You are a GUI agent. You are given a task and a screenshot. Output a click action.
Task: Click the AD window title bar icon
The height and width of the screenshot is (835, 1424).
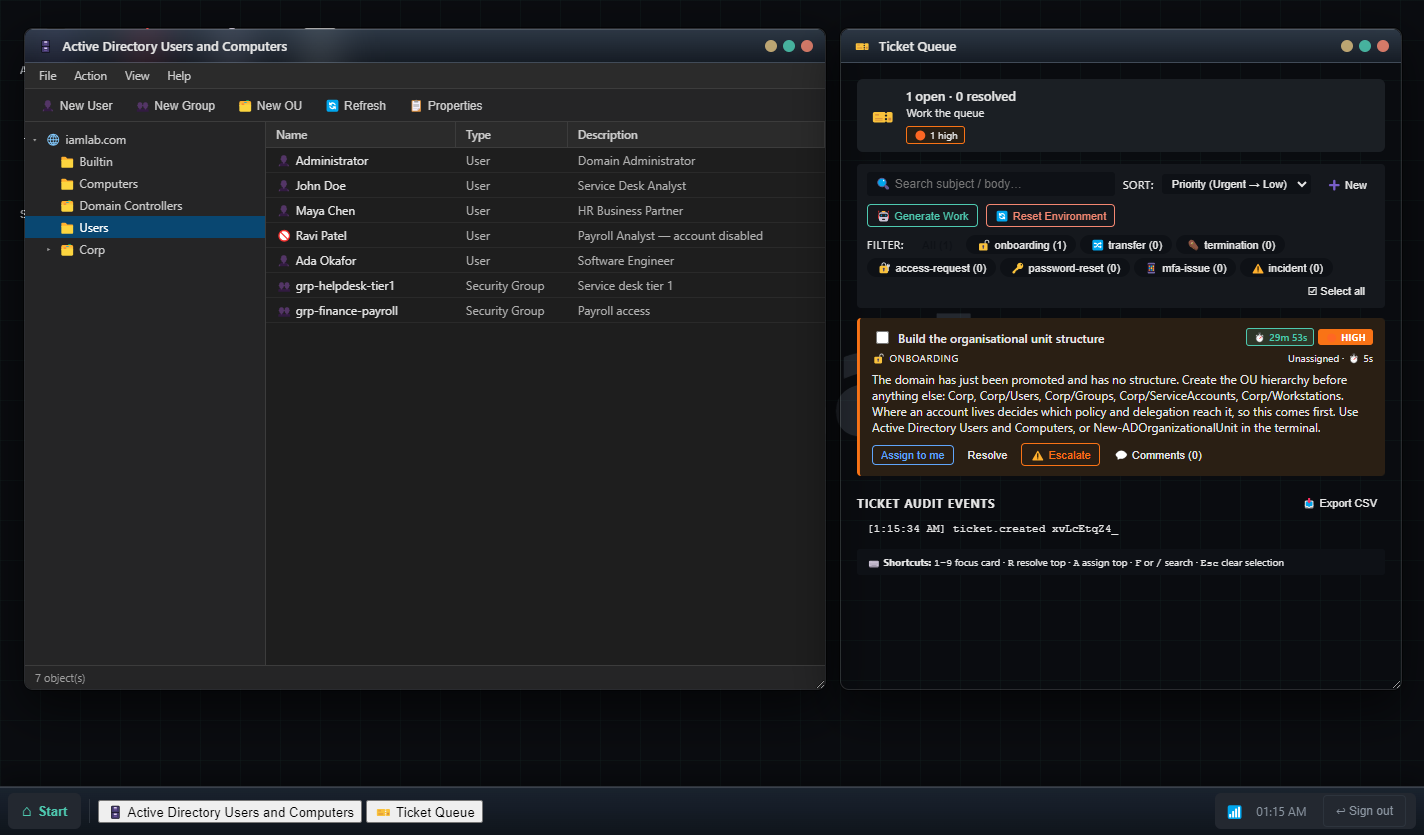point(45,47)
